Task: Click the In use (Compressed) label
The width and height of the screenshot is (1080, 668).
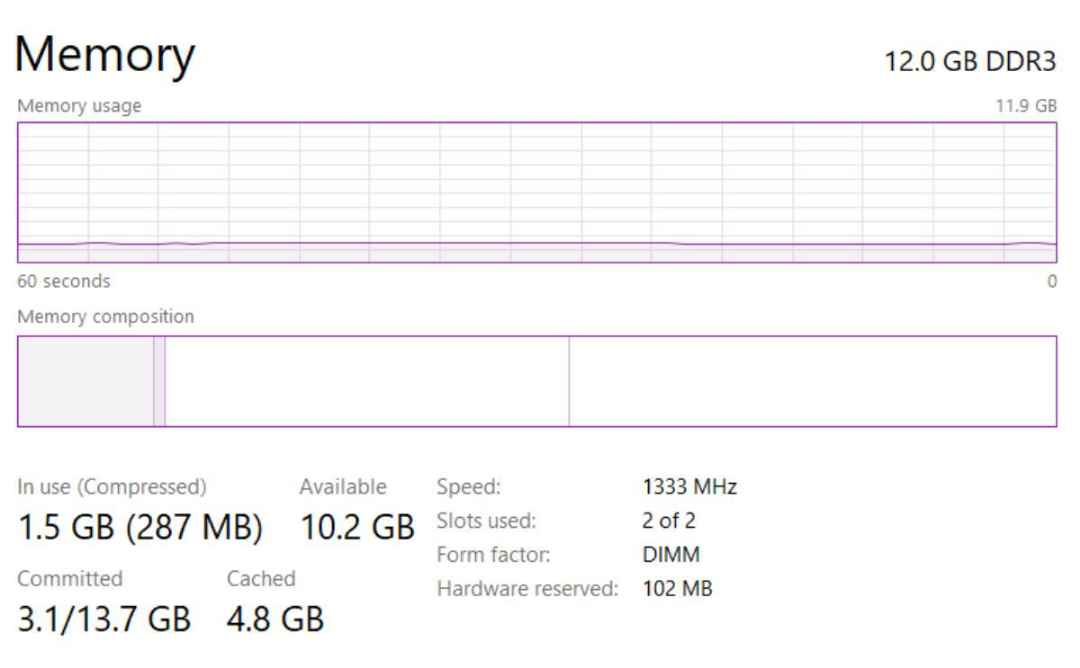Action: tap(112, 487)
